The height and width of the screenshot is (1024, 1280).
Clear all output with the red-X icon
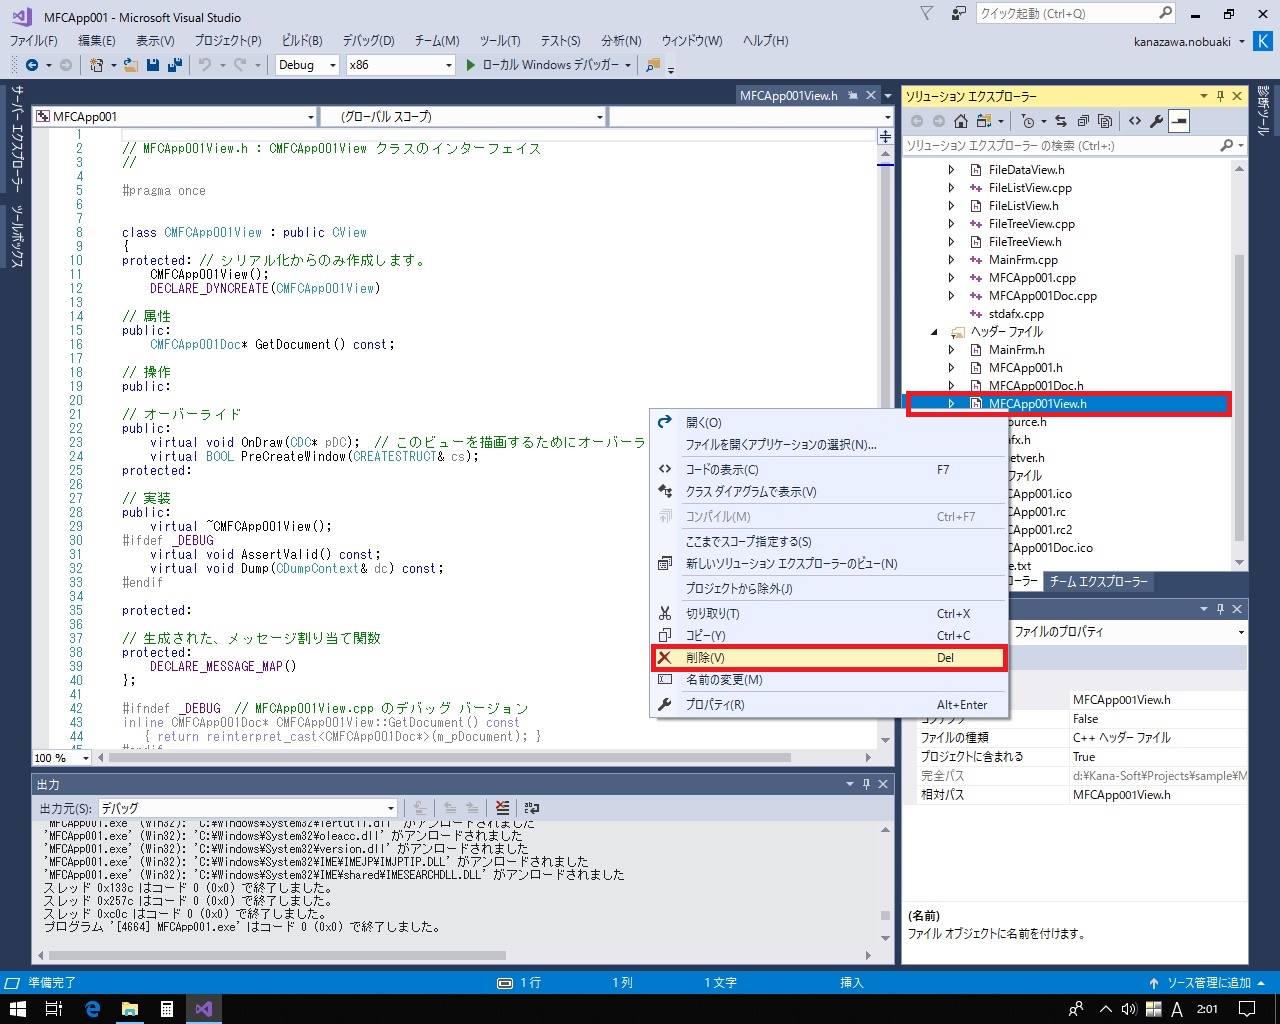tap(502, 808)
